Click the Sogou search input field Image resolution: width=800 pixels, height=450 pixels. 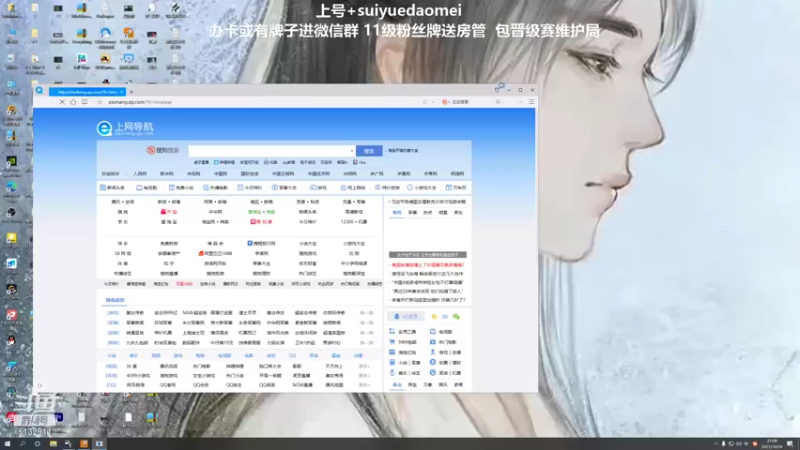(x=269, y=151)
